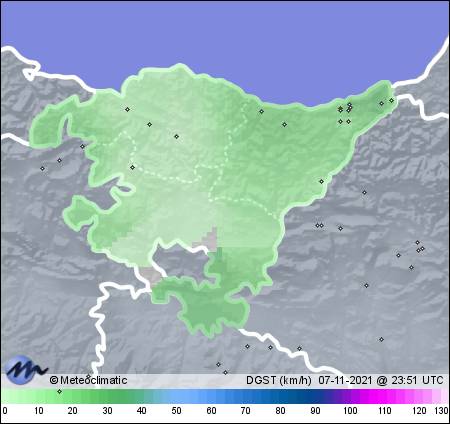Click the Meteoclimatic wave logo
The width and height of the screenshot is (450, 424).
[x=25, y=370]
